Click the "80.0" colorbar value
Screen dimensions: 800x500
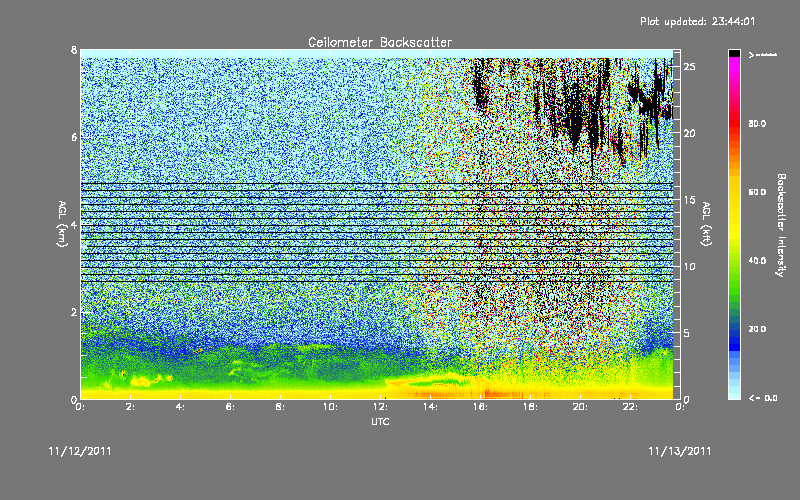tap(757, 124)
